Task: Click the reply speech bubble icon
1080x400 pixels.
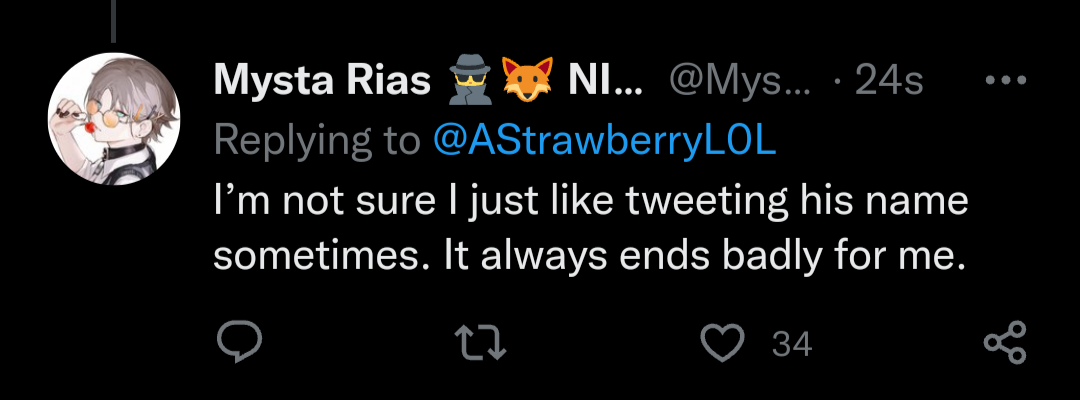Action: pyautogui.click(x=239, y=343)
